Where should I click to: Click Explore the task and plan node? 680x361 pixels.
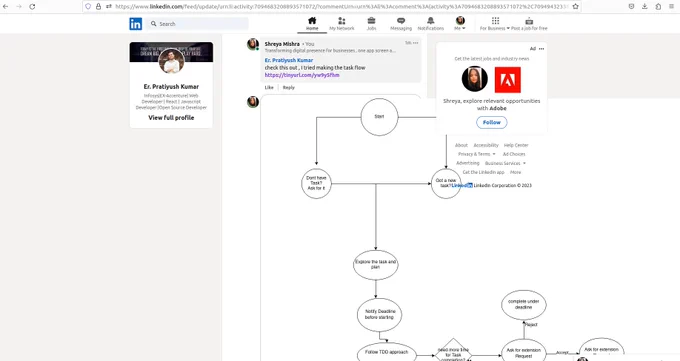tap(376, 264)
